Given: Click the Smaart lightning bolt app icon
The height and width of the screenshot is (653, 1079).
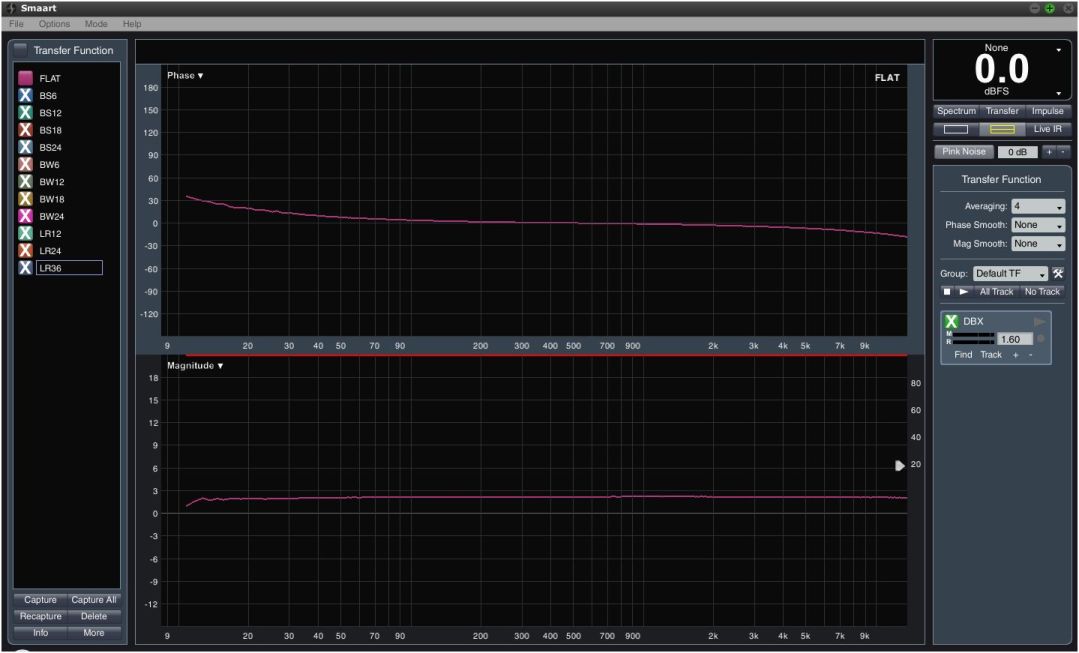Looking at the screenshot, I should click(10, 8).
